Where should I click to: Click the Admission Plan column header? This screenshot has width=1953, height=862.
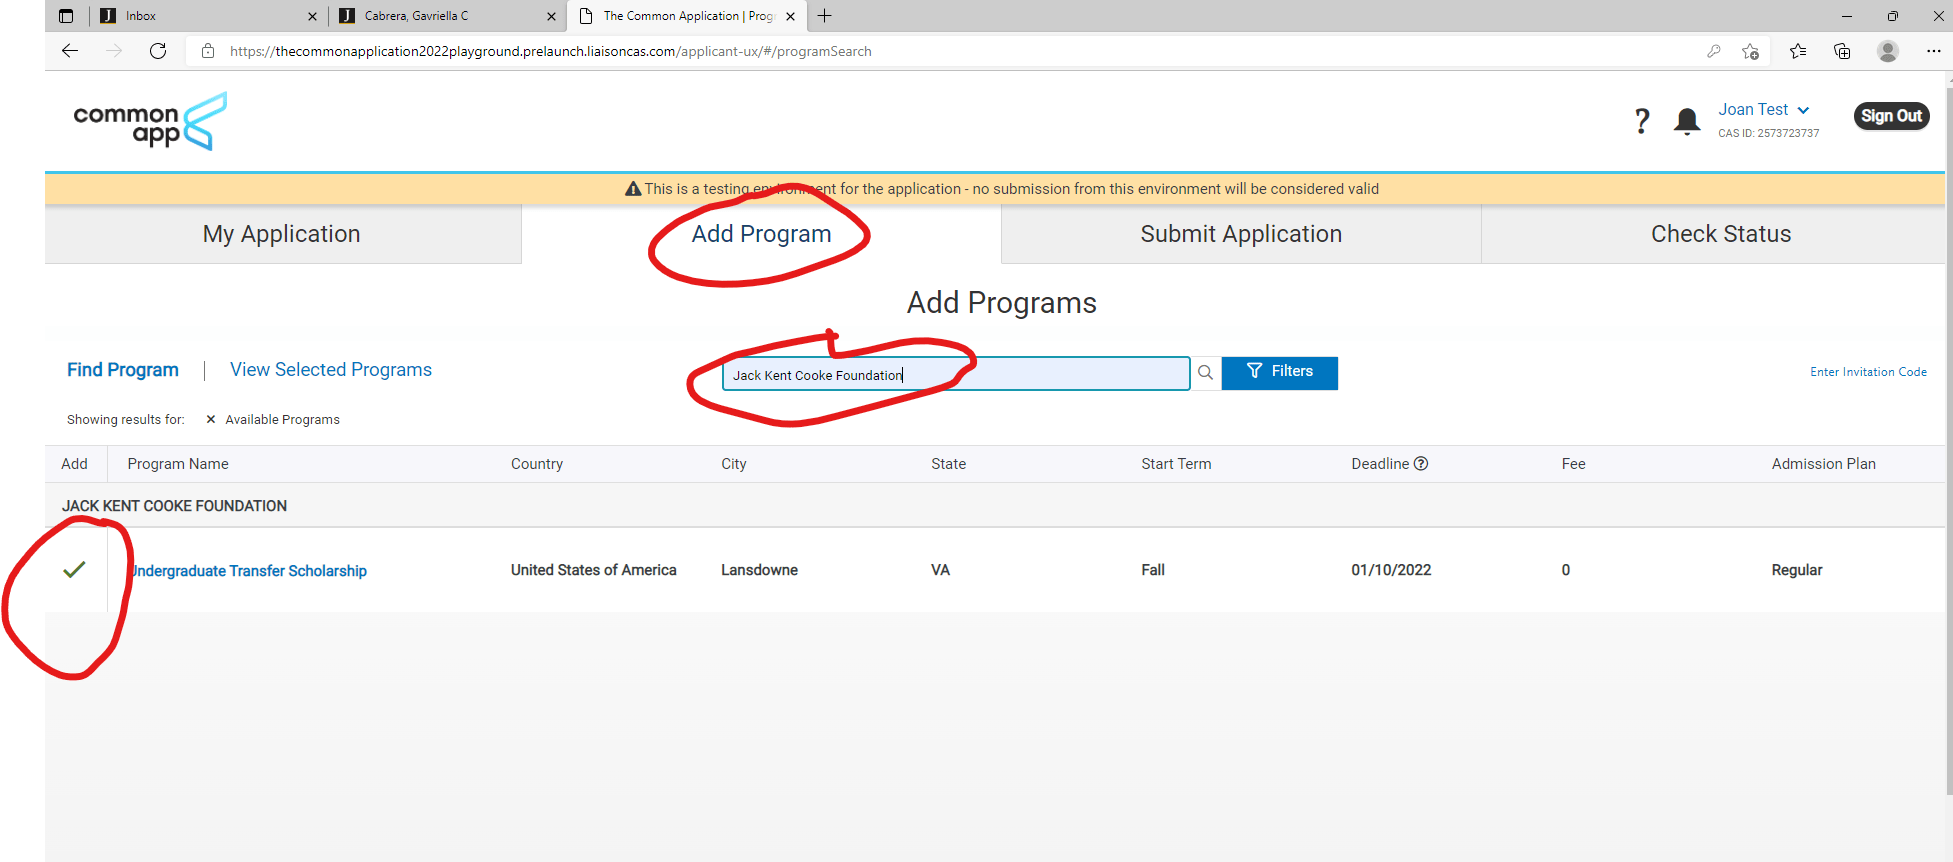coord(1824,464)
